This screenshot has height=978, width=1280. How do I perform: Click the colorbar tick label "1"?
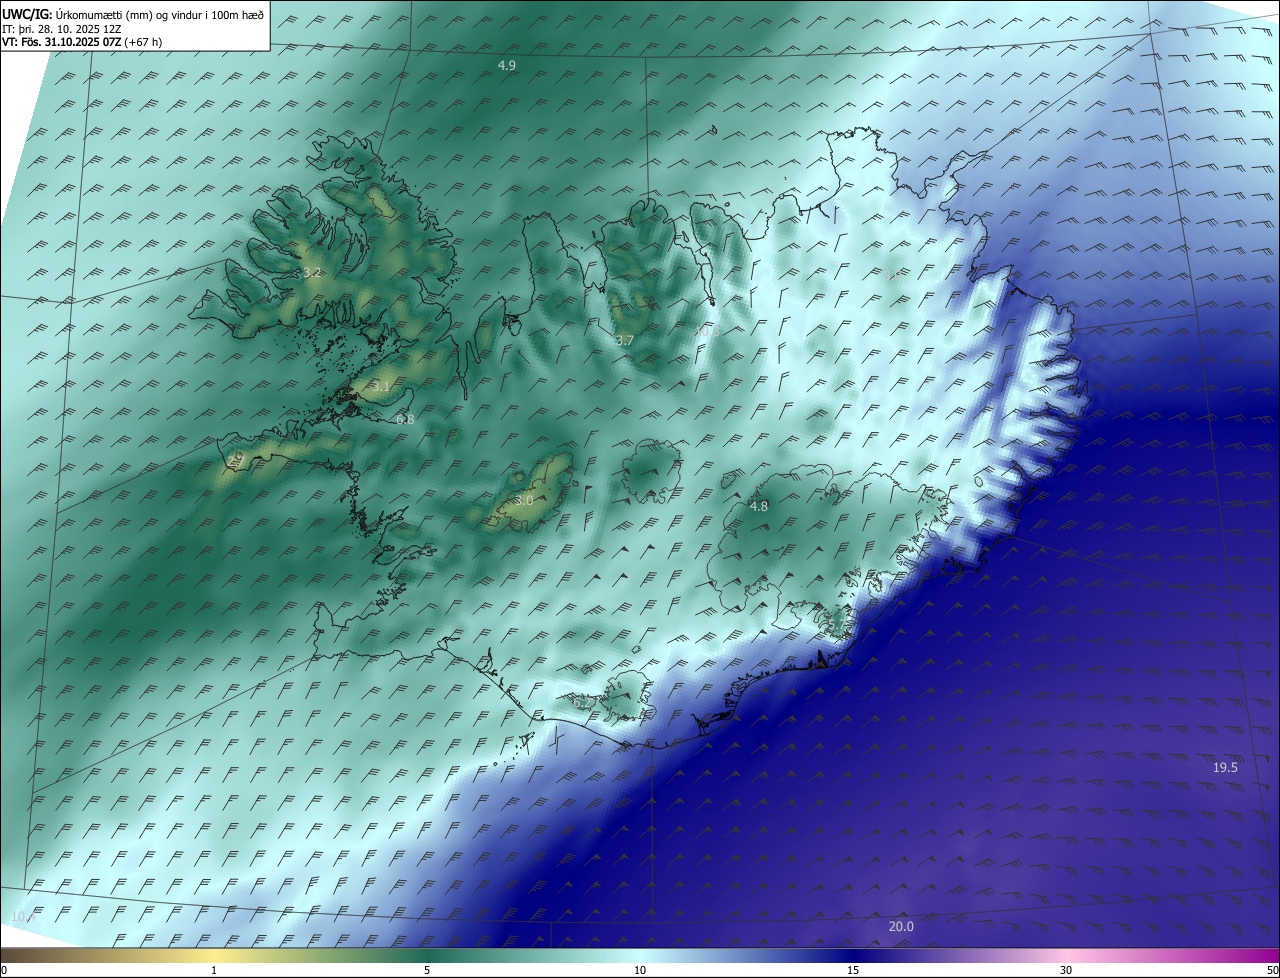pos(214,970)
